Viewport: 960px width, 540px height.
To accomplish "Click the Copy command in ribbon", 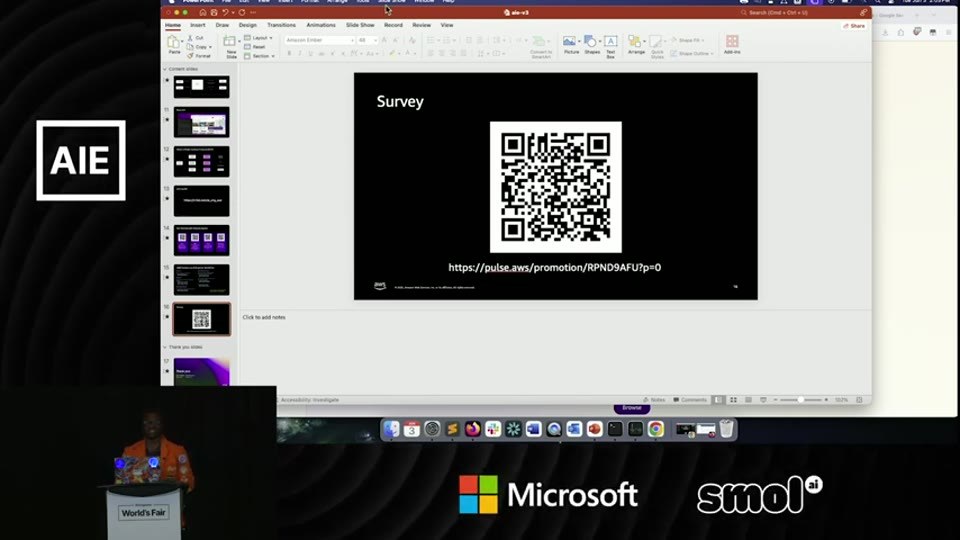I will tap(199, 47).
